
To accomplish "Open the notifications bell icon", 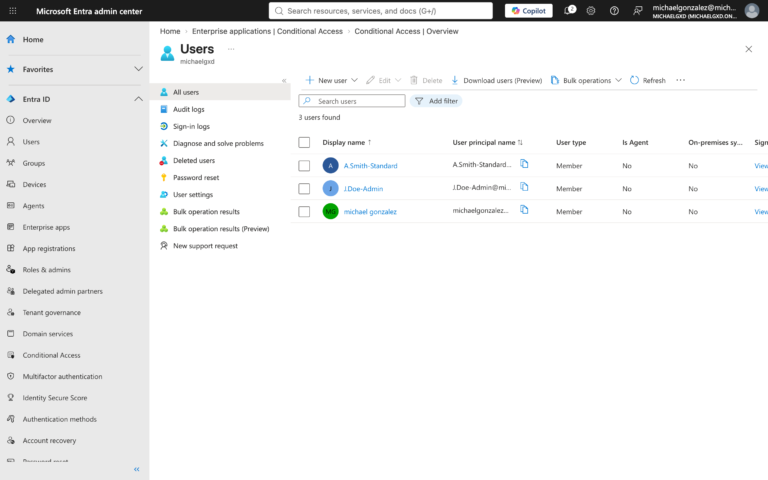I will [569, 10].
